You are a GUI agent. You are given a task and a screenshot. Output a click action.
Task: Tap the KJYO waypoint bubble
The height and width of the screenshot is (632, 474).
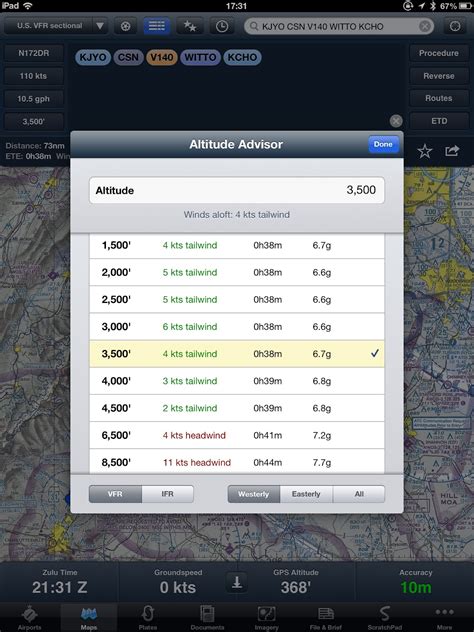click(93, 57)
